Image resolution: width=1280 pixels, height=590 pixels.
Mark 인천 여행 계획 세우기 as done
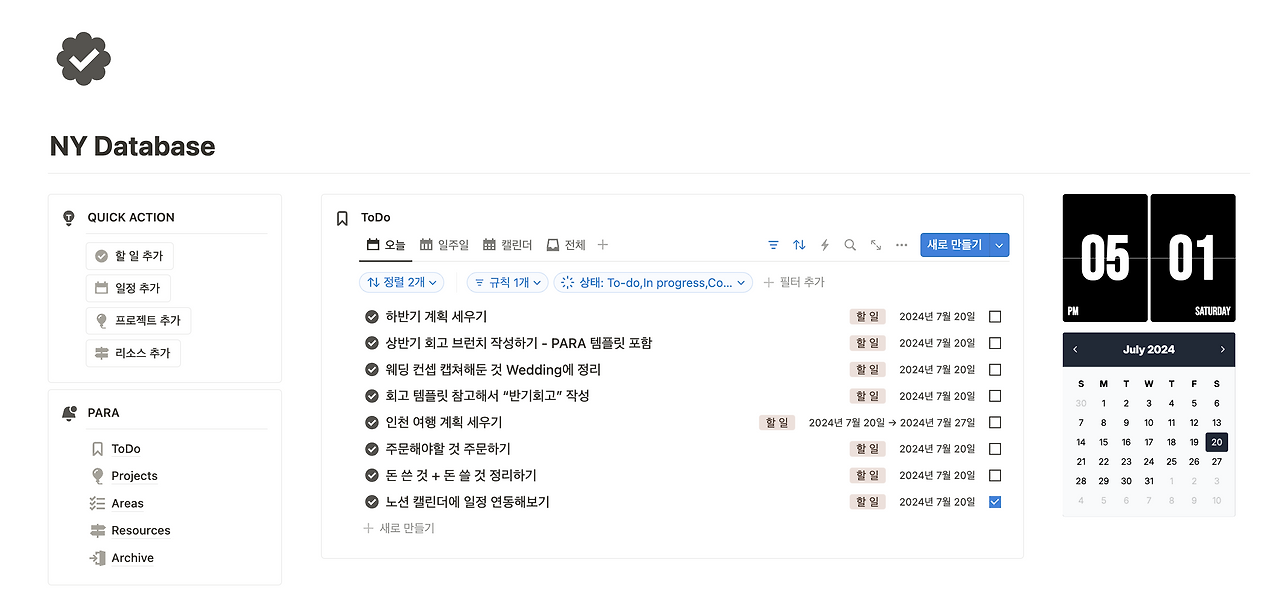[994, 422]
